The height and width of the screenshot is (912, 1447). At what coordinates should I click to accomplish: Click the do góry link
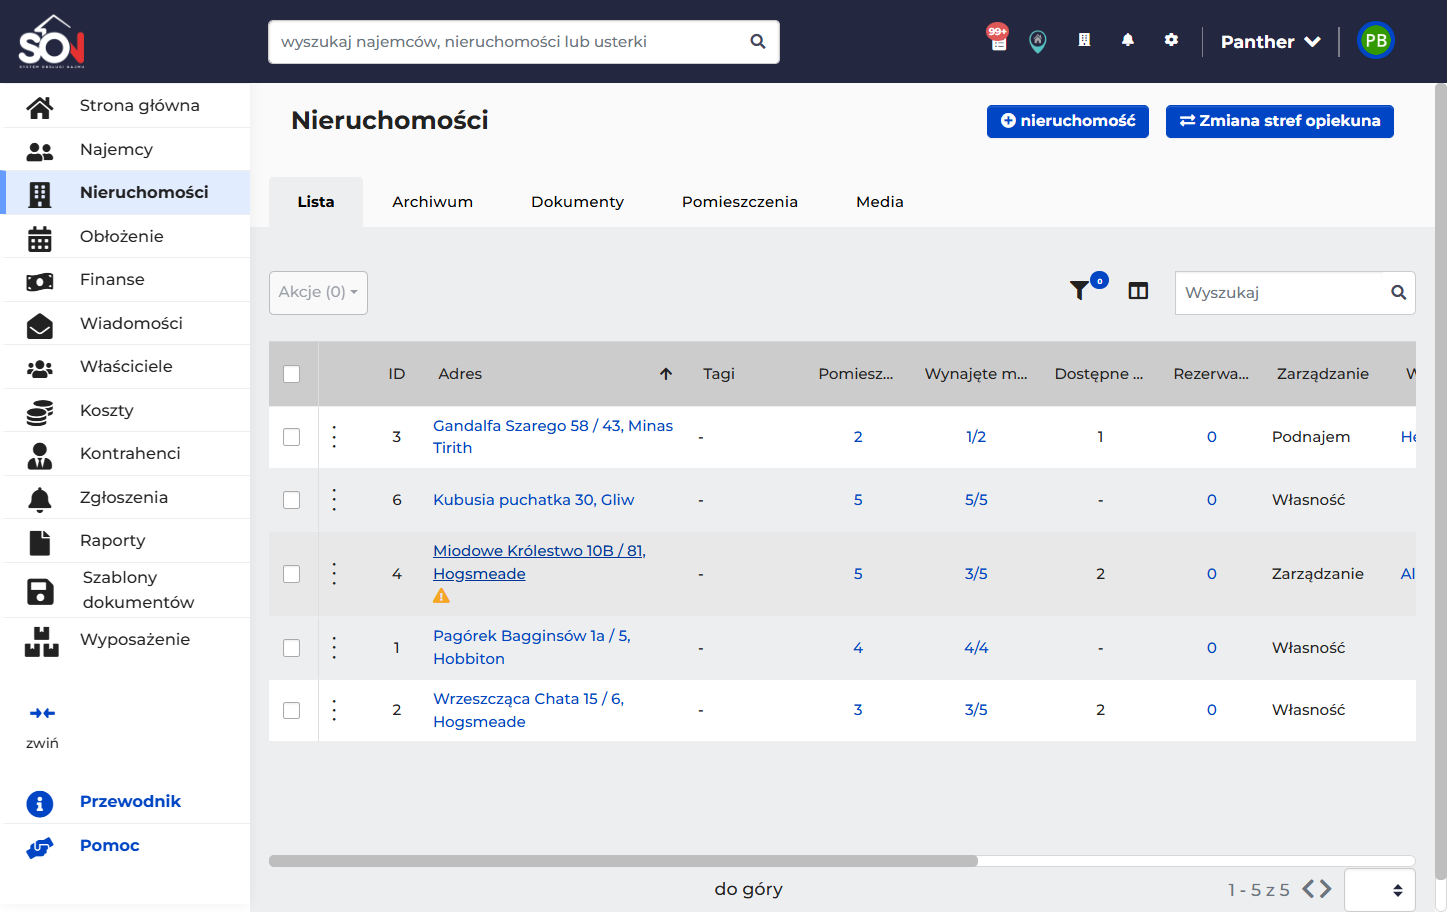click(748, 889)
